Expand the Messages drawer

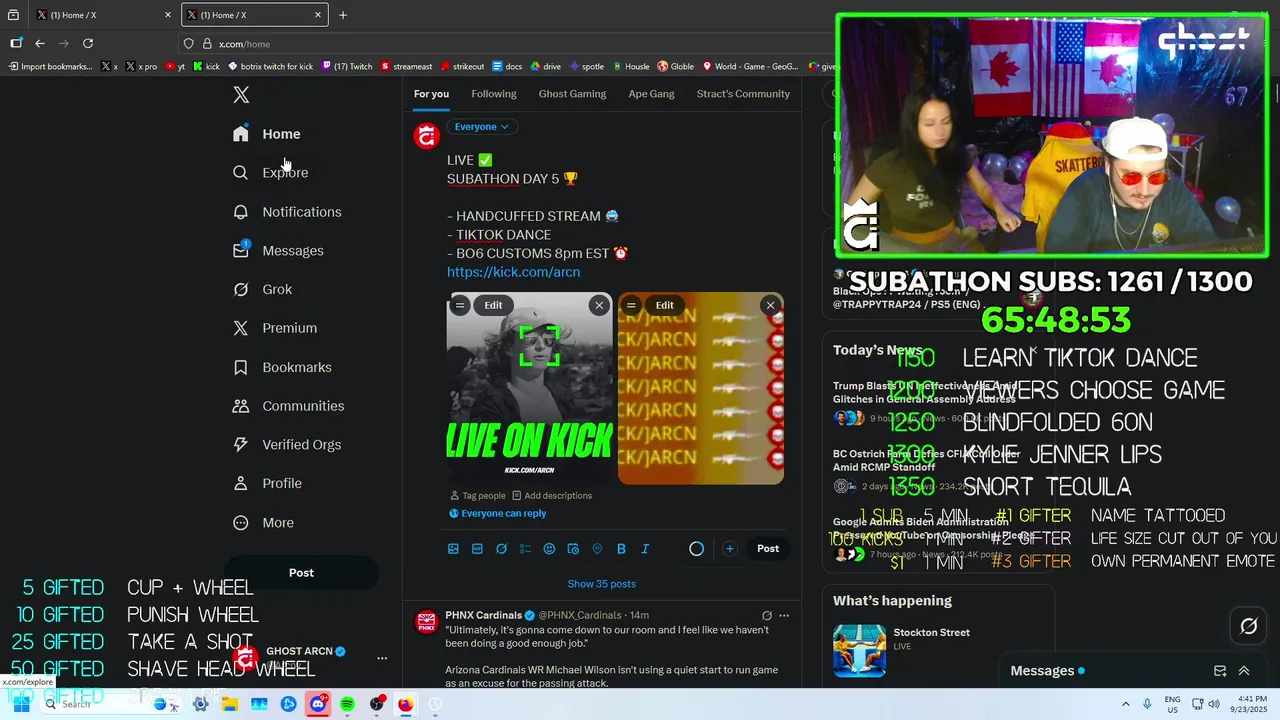[1244, 671]
